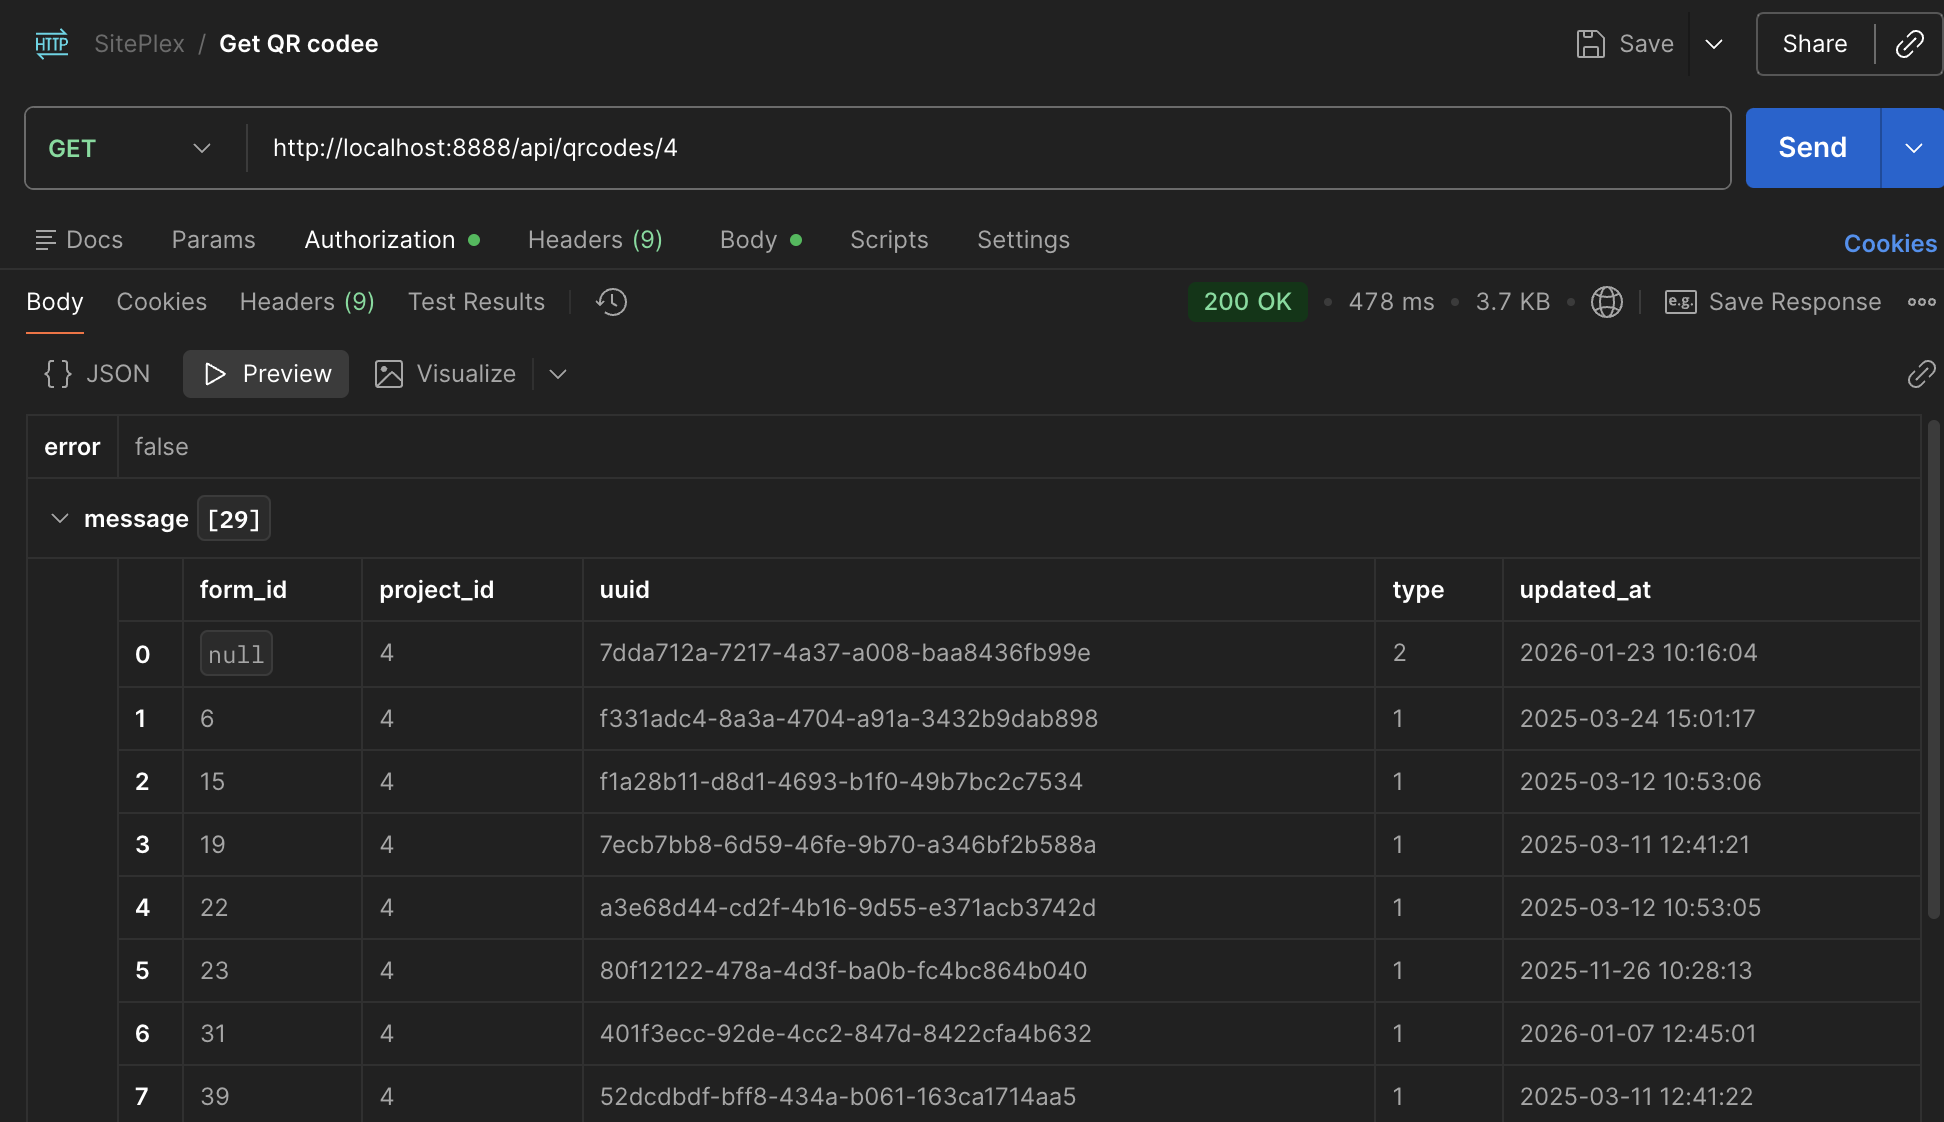Viewport: 1944px width, 1122px height.
Task: Open the Save options with the floppy disk icon
Action: (x=1592, y=44)
